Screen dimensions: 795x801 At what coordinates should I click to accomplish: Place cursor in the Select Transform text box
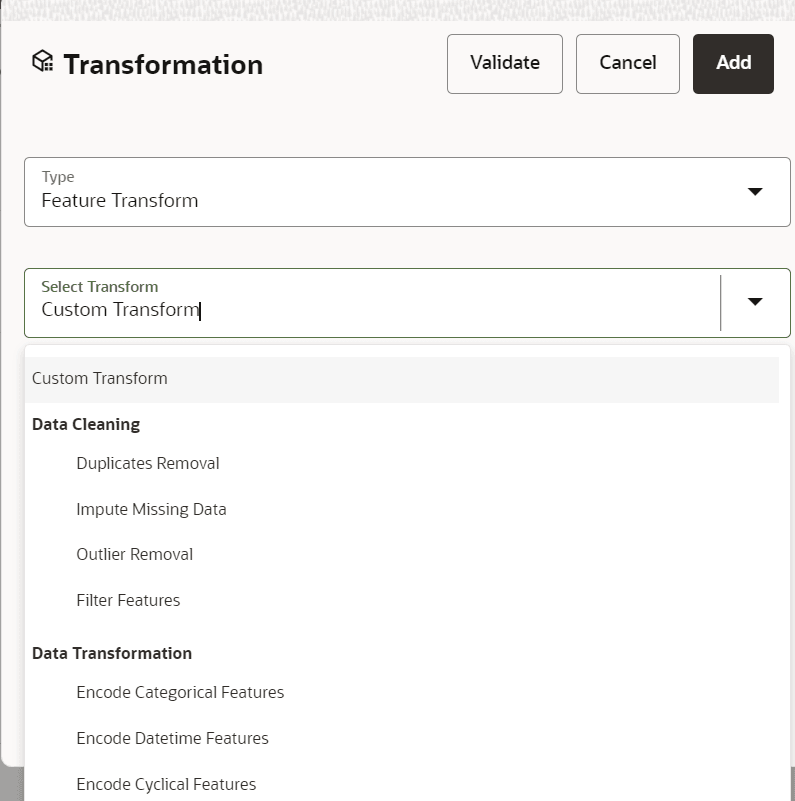tap(200, 310)
